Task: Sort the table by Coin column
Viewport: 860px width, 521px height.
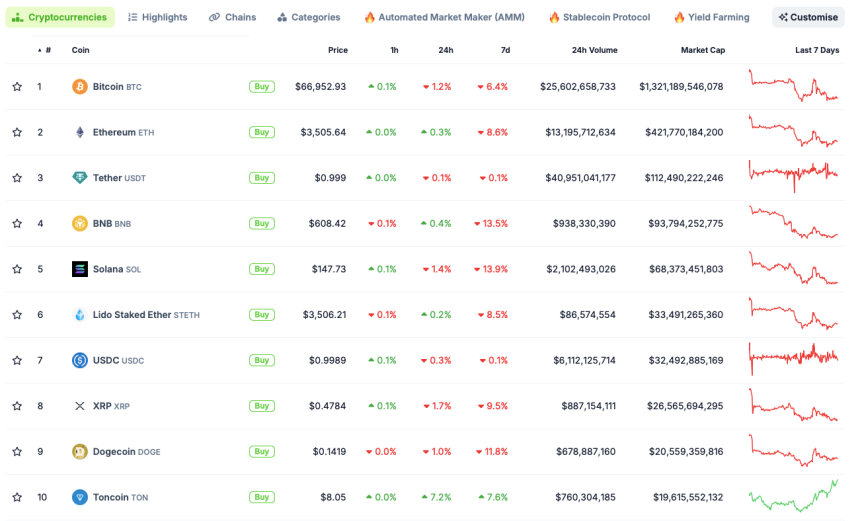Action: (81, 50)
